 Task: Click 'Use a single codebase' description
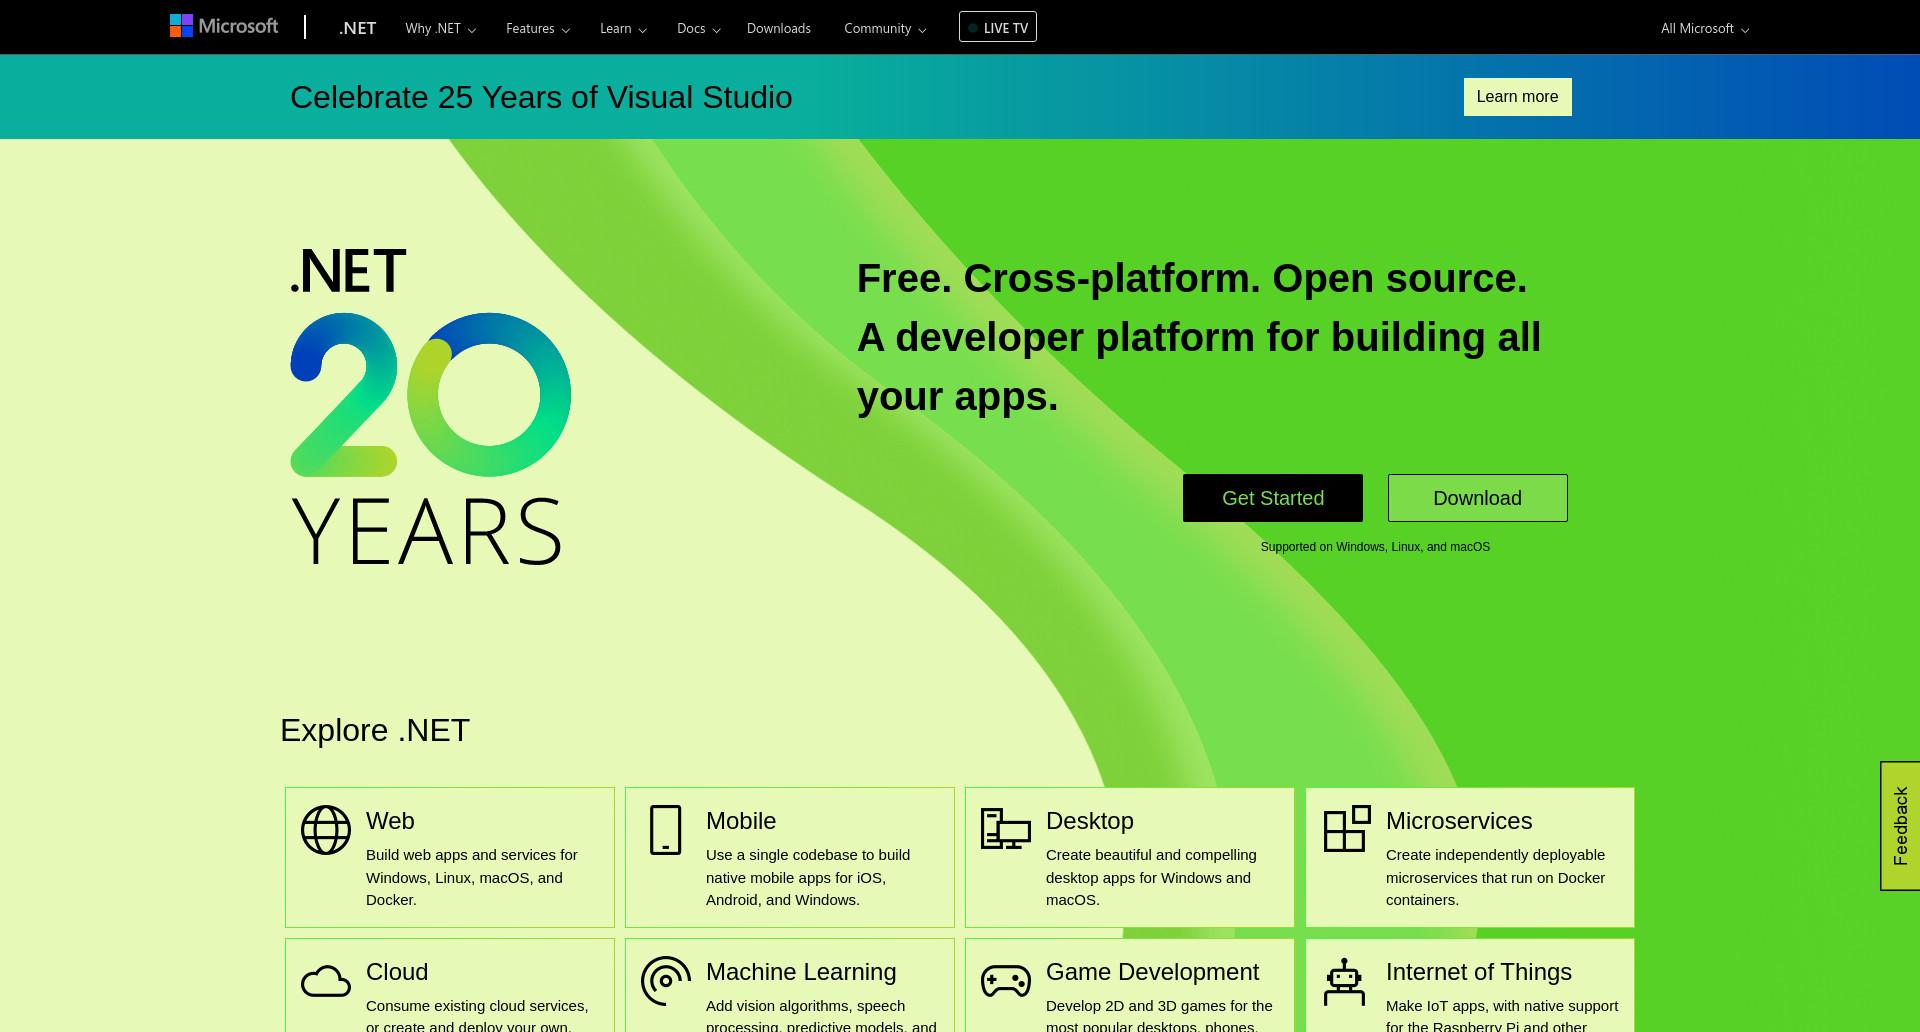tap(808, 877)
